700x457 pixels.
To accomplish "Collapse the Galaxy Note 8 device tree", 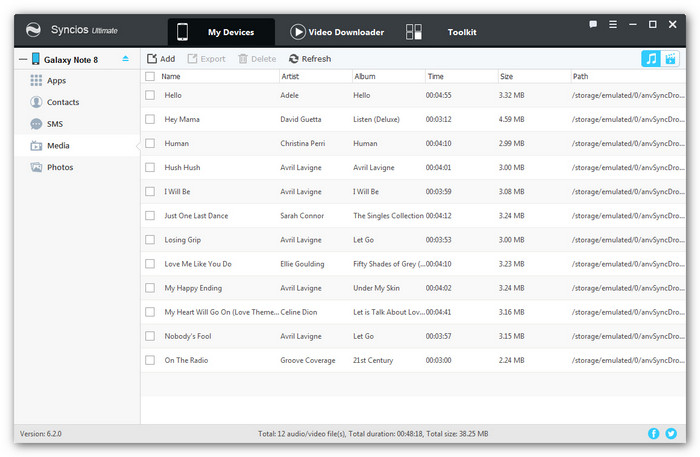I will click(x=23, y=59).
